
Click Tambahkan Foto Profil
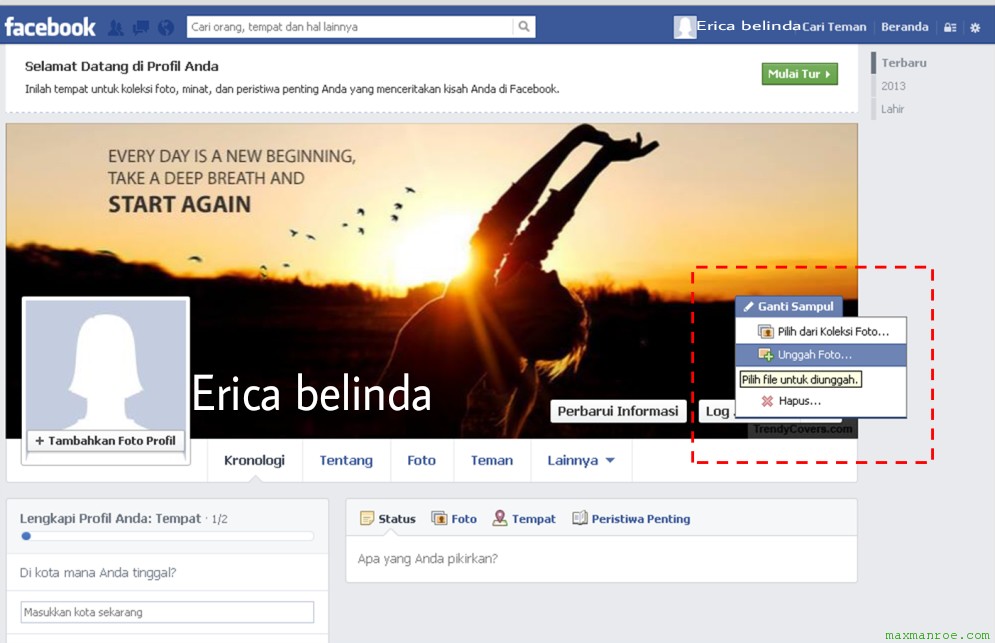[x=106, y=441]
